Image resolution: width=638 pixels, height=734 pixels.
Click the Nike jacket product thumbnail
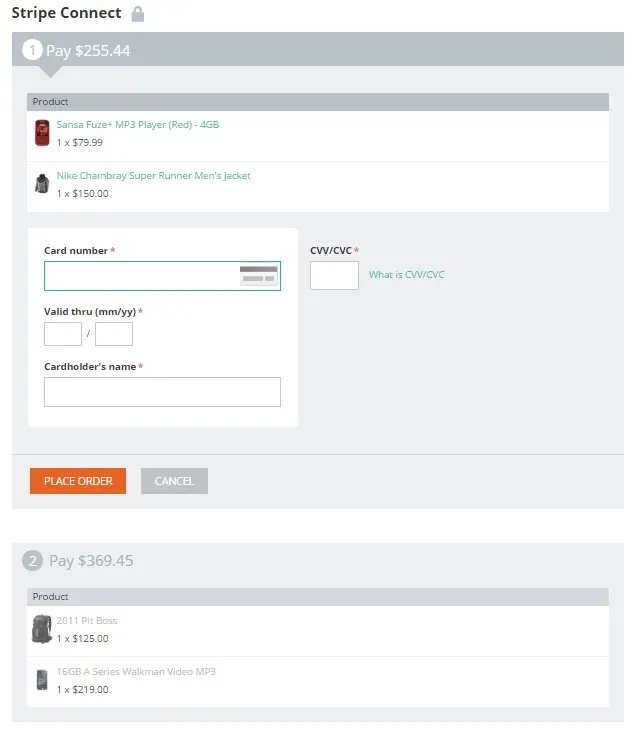coord(42,184)
